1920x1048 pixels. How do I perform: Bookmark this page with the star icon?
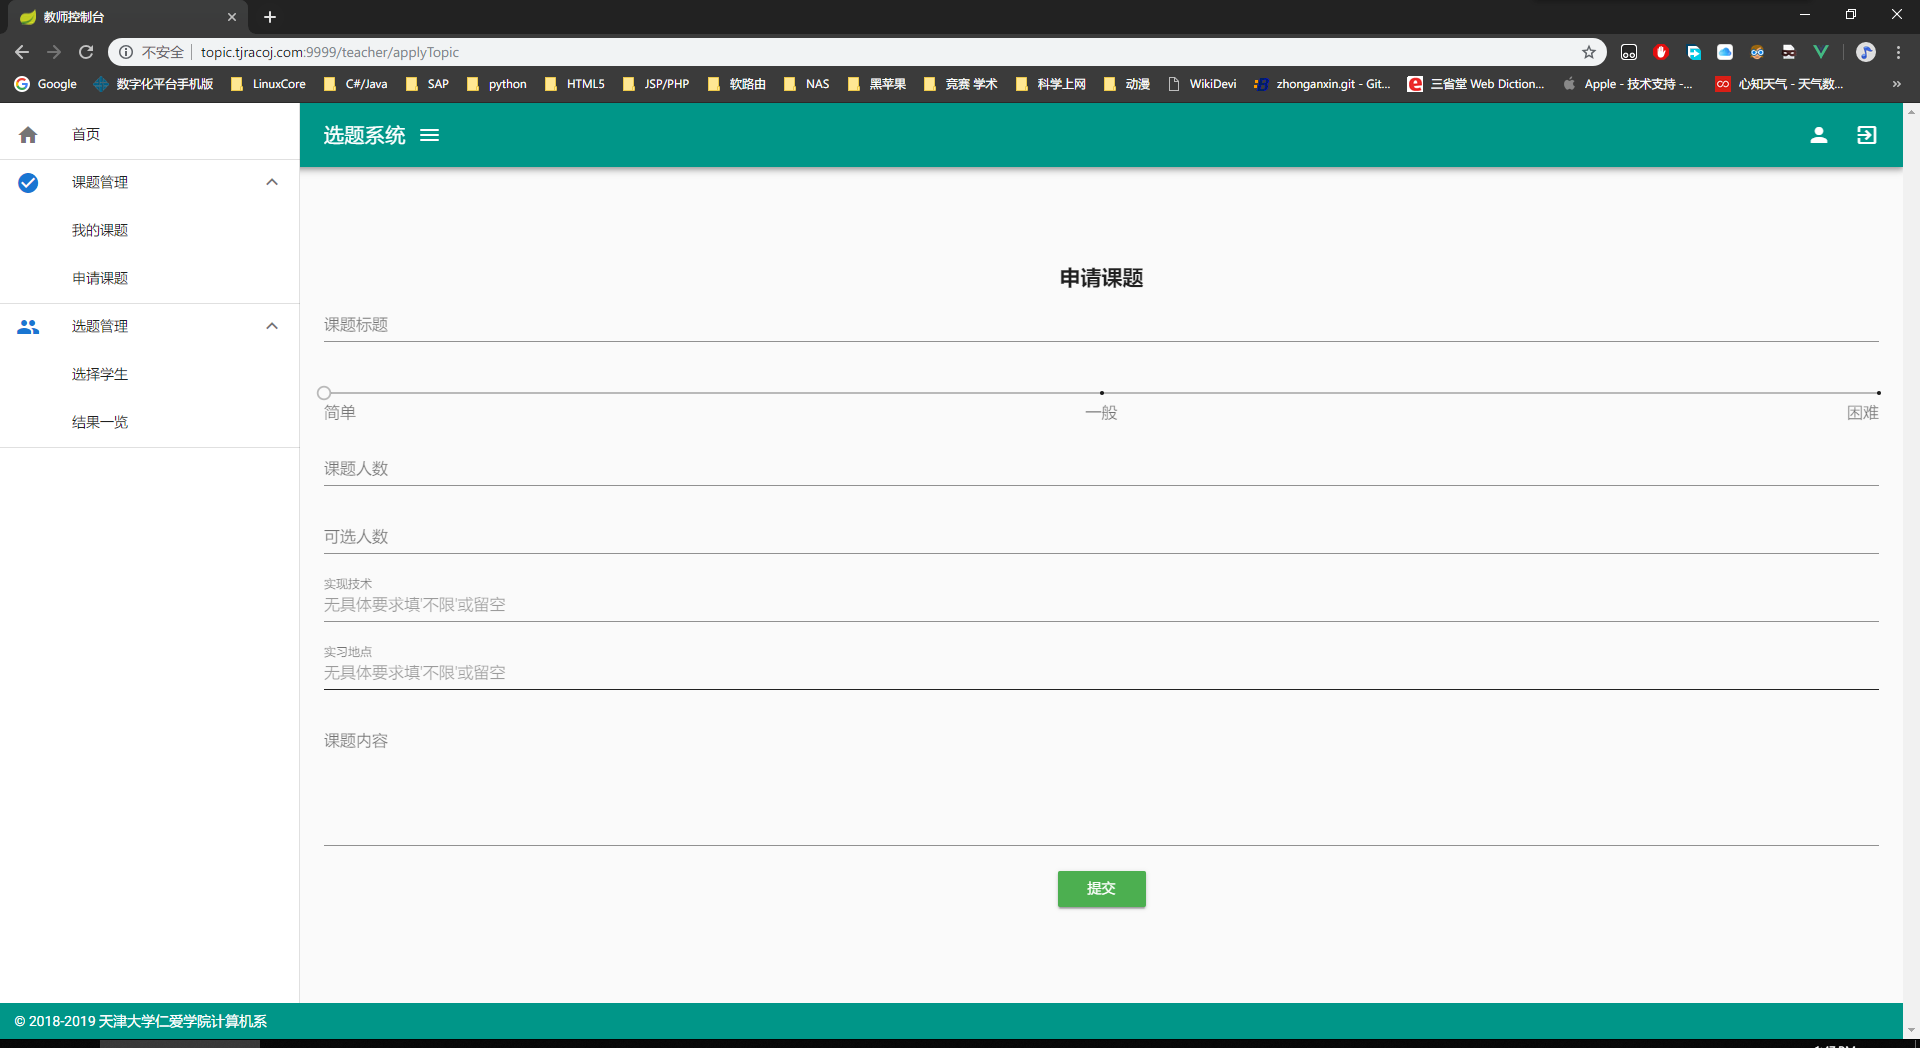pos(1589,52)
